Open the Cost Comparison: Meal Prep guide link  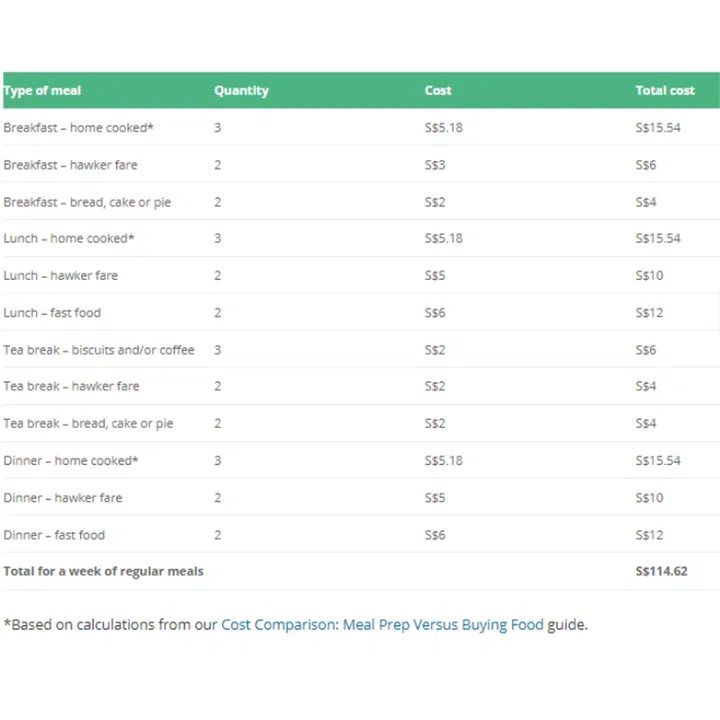(x=382, y=625)
